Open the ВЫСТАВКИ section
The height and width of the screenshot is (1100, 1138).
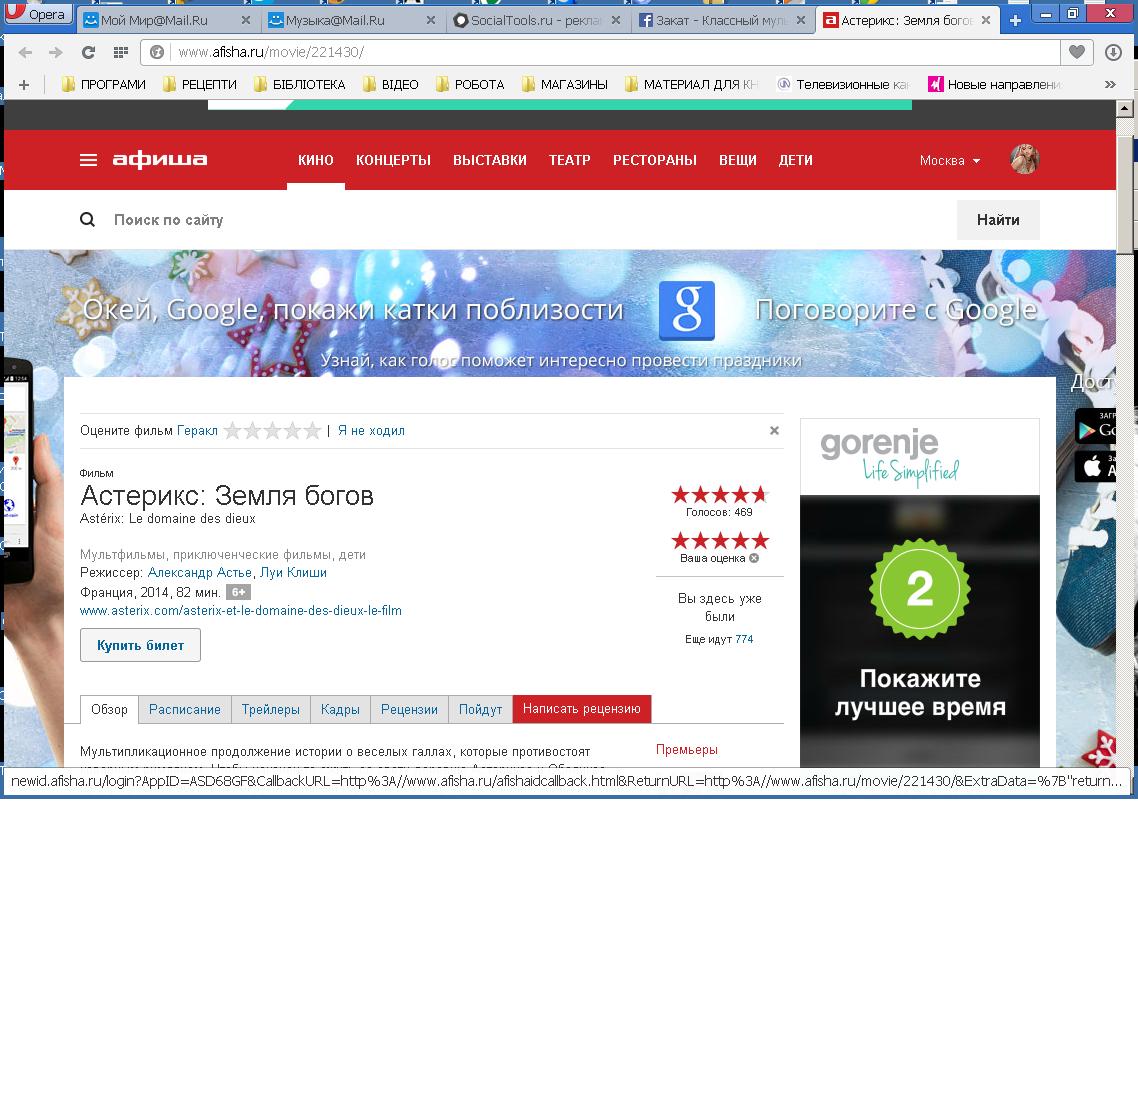490,160
